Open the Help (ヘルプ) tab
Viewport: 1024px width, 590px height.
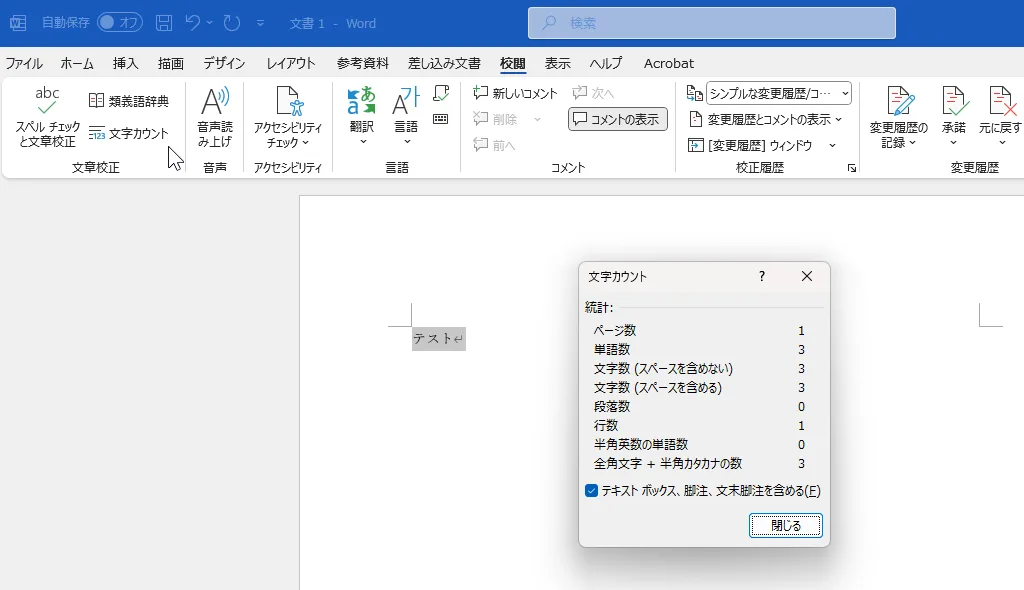click(x=605, y=63)
